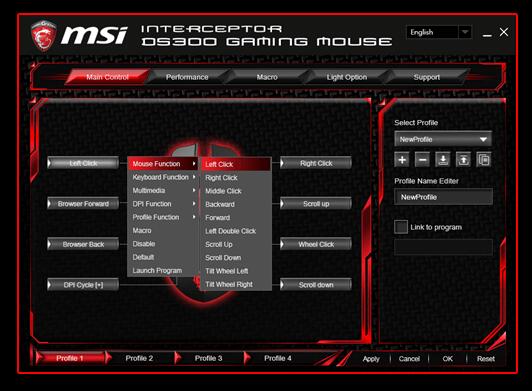532x391 pixels.
Task: Choose Tilt Wheel Left option
Action: pos(236,271)
